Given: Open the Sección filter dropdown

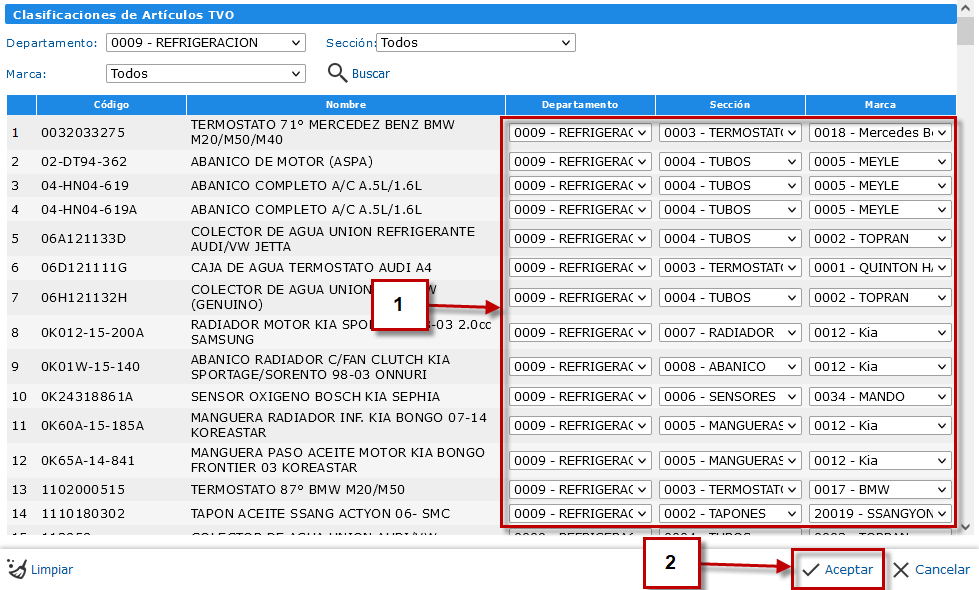Looking at the screenshot, I should click(475, 43).
